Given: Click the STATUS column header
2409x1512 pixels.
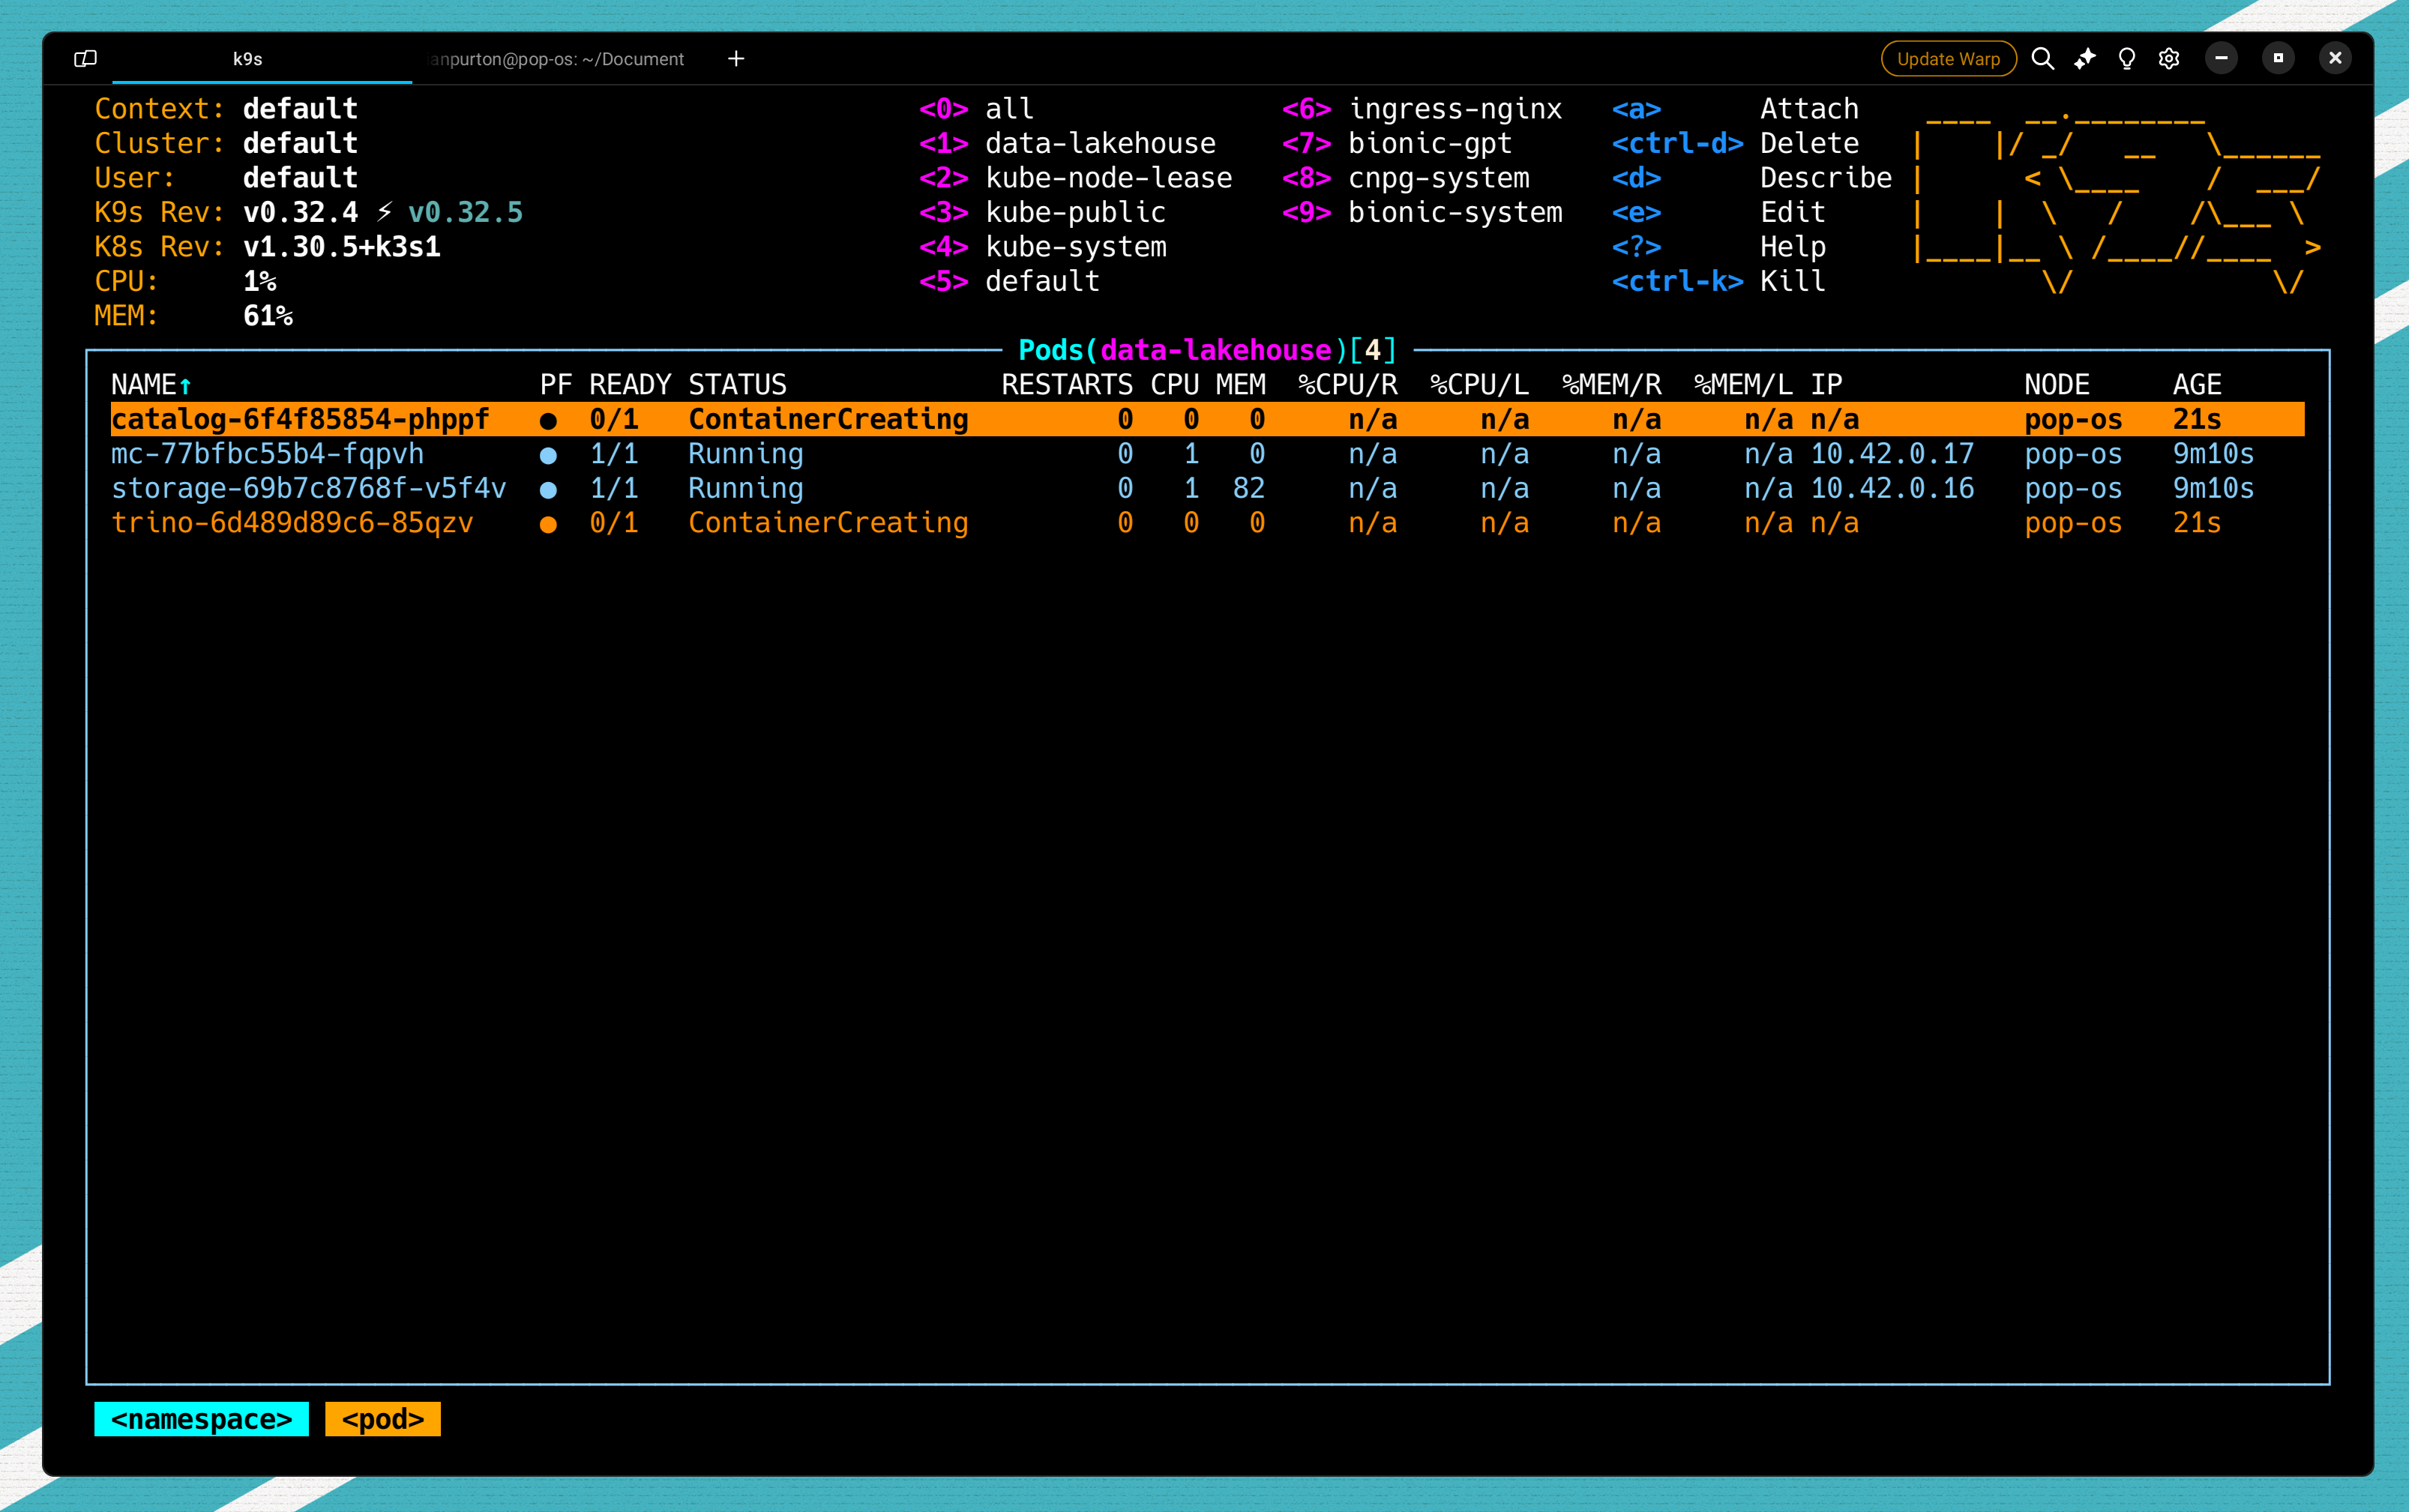Looking at the screenshot, I should (x=737, y=385).
